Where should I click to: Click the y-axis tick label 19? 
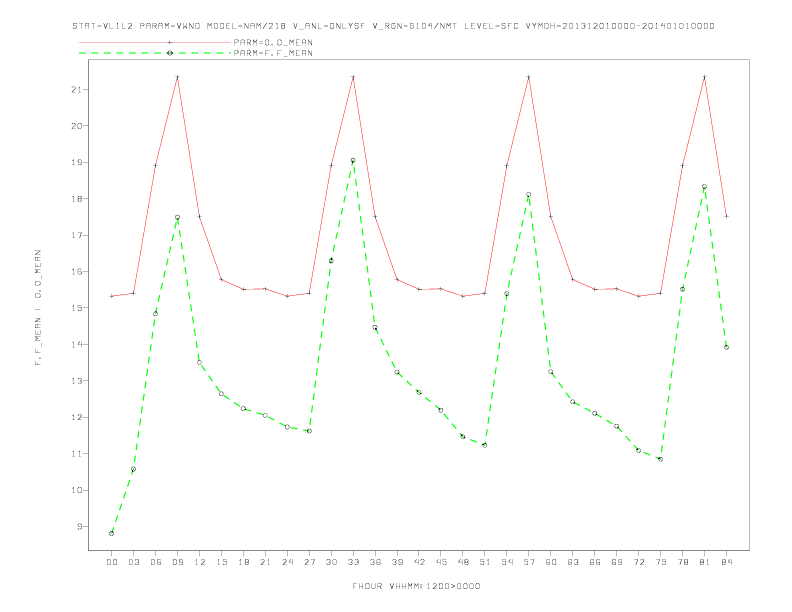[76, 163]
